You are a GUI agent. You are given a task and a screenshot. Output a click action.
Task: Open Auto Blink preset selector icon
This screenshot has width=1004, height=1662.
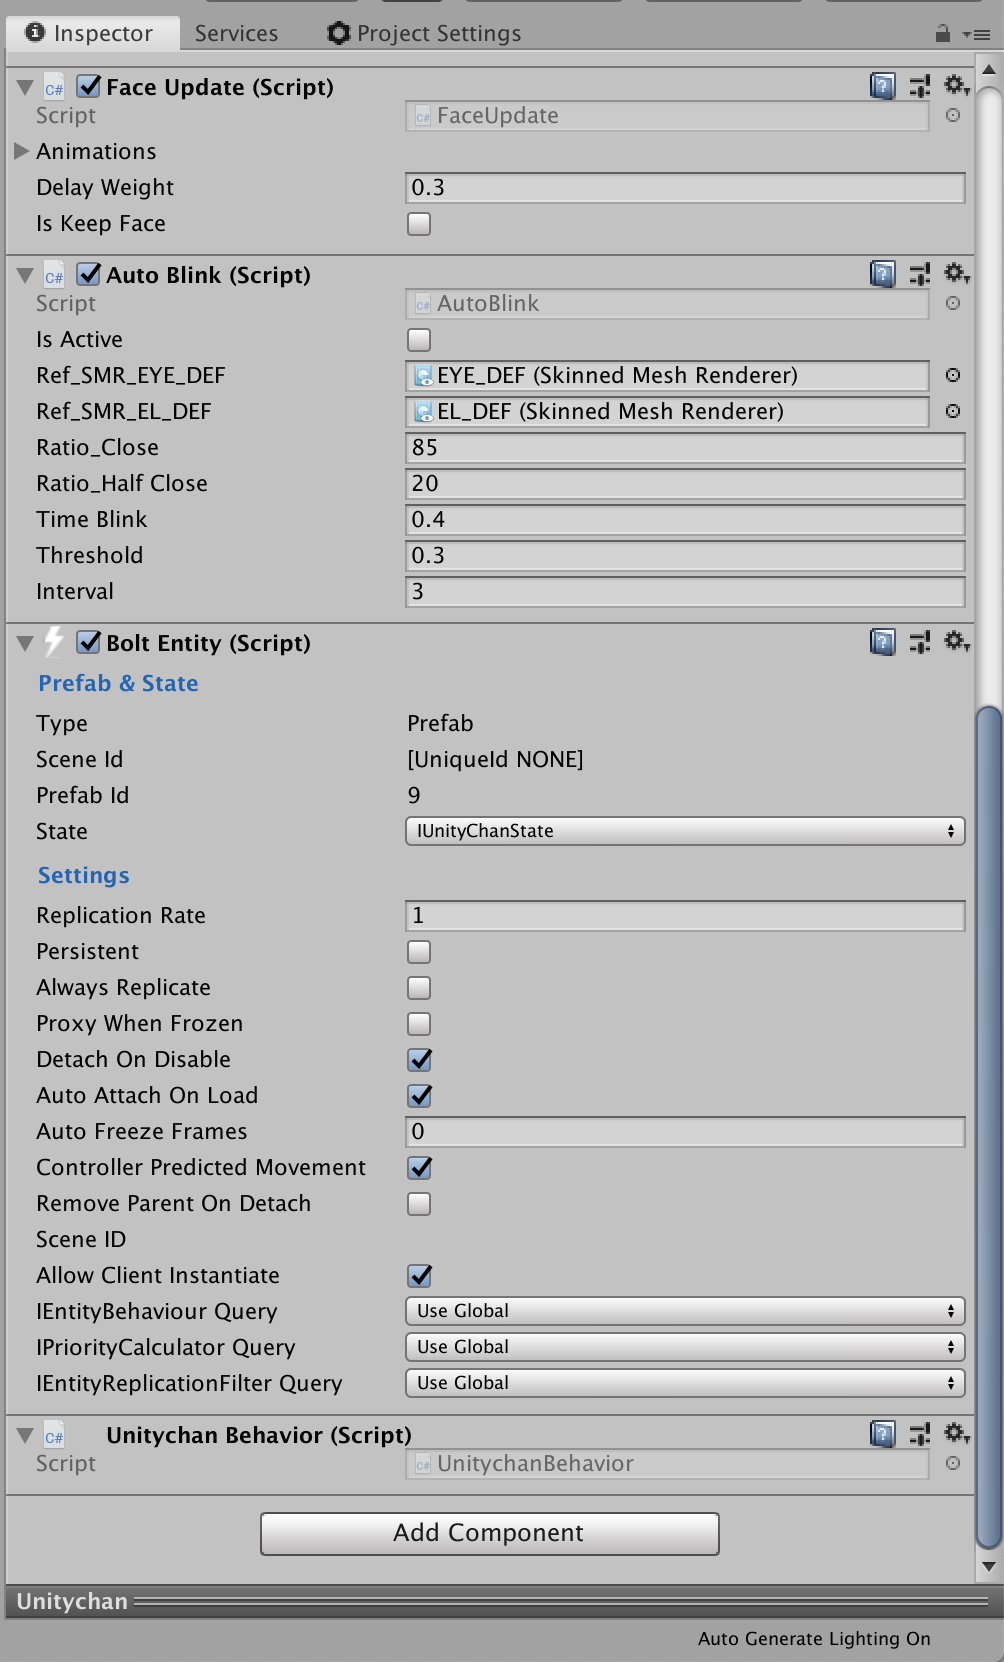pyautogui.click(x=920, y=274)
